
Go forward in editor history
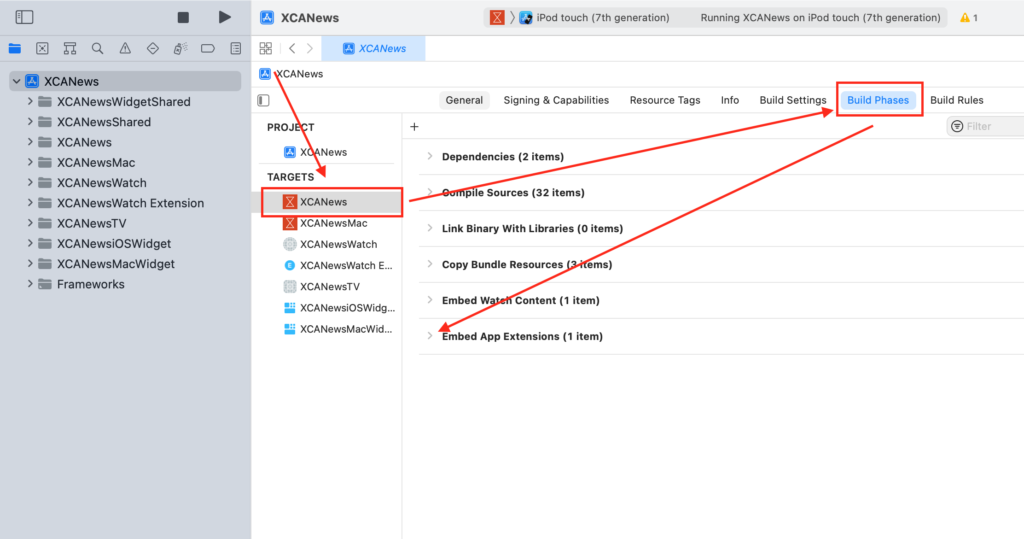[x=310, y=48]
